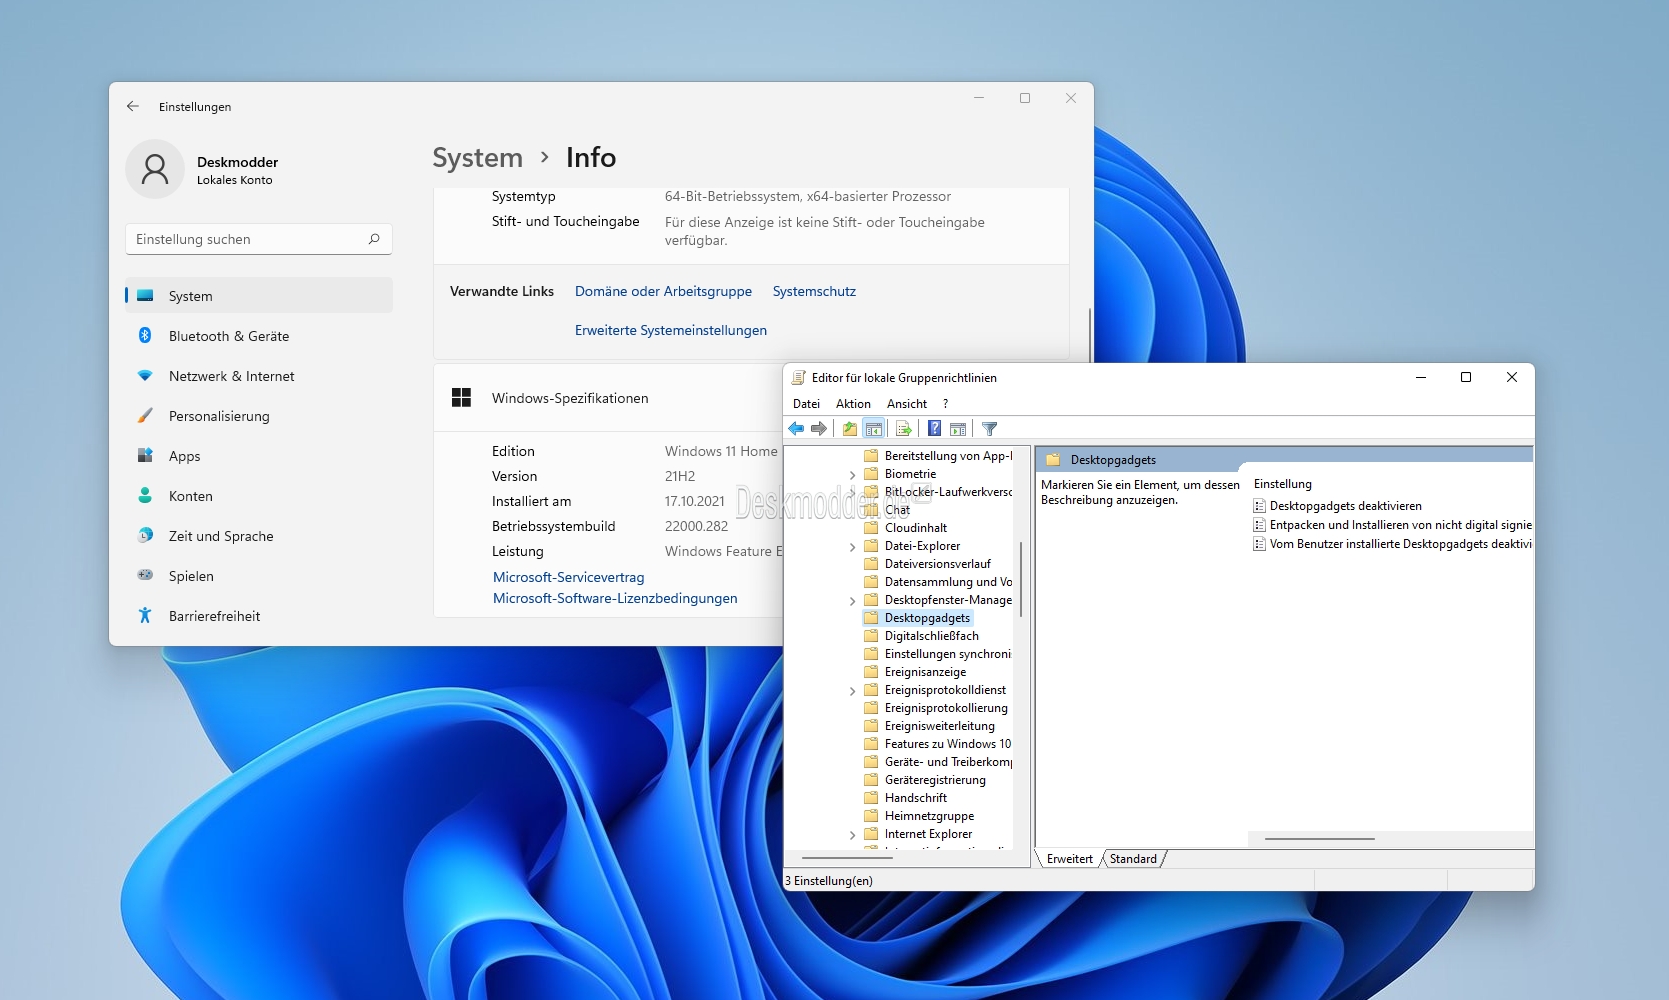Click the Export list toolbar icon
This screenshot has height=1000, width=1669.
coord(903,429)
